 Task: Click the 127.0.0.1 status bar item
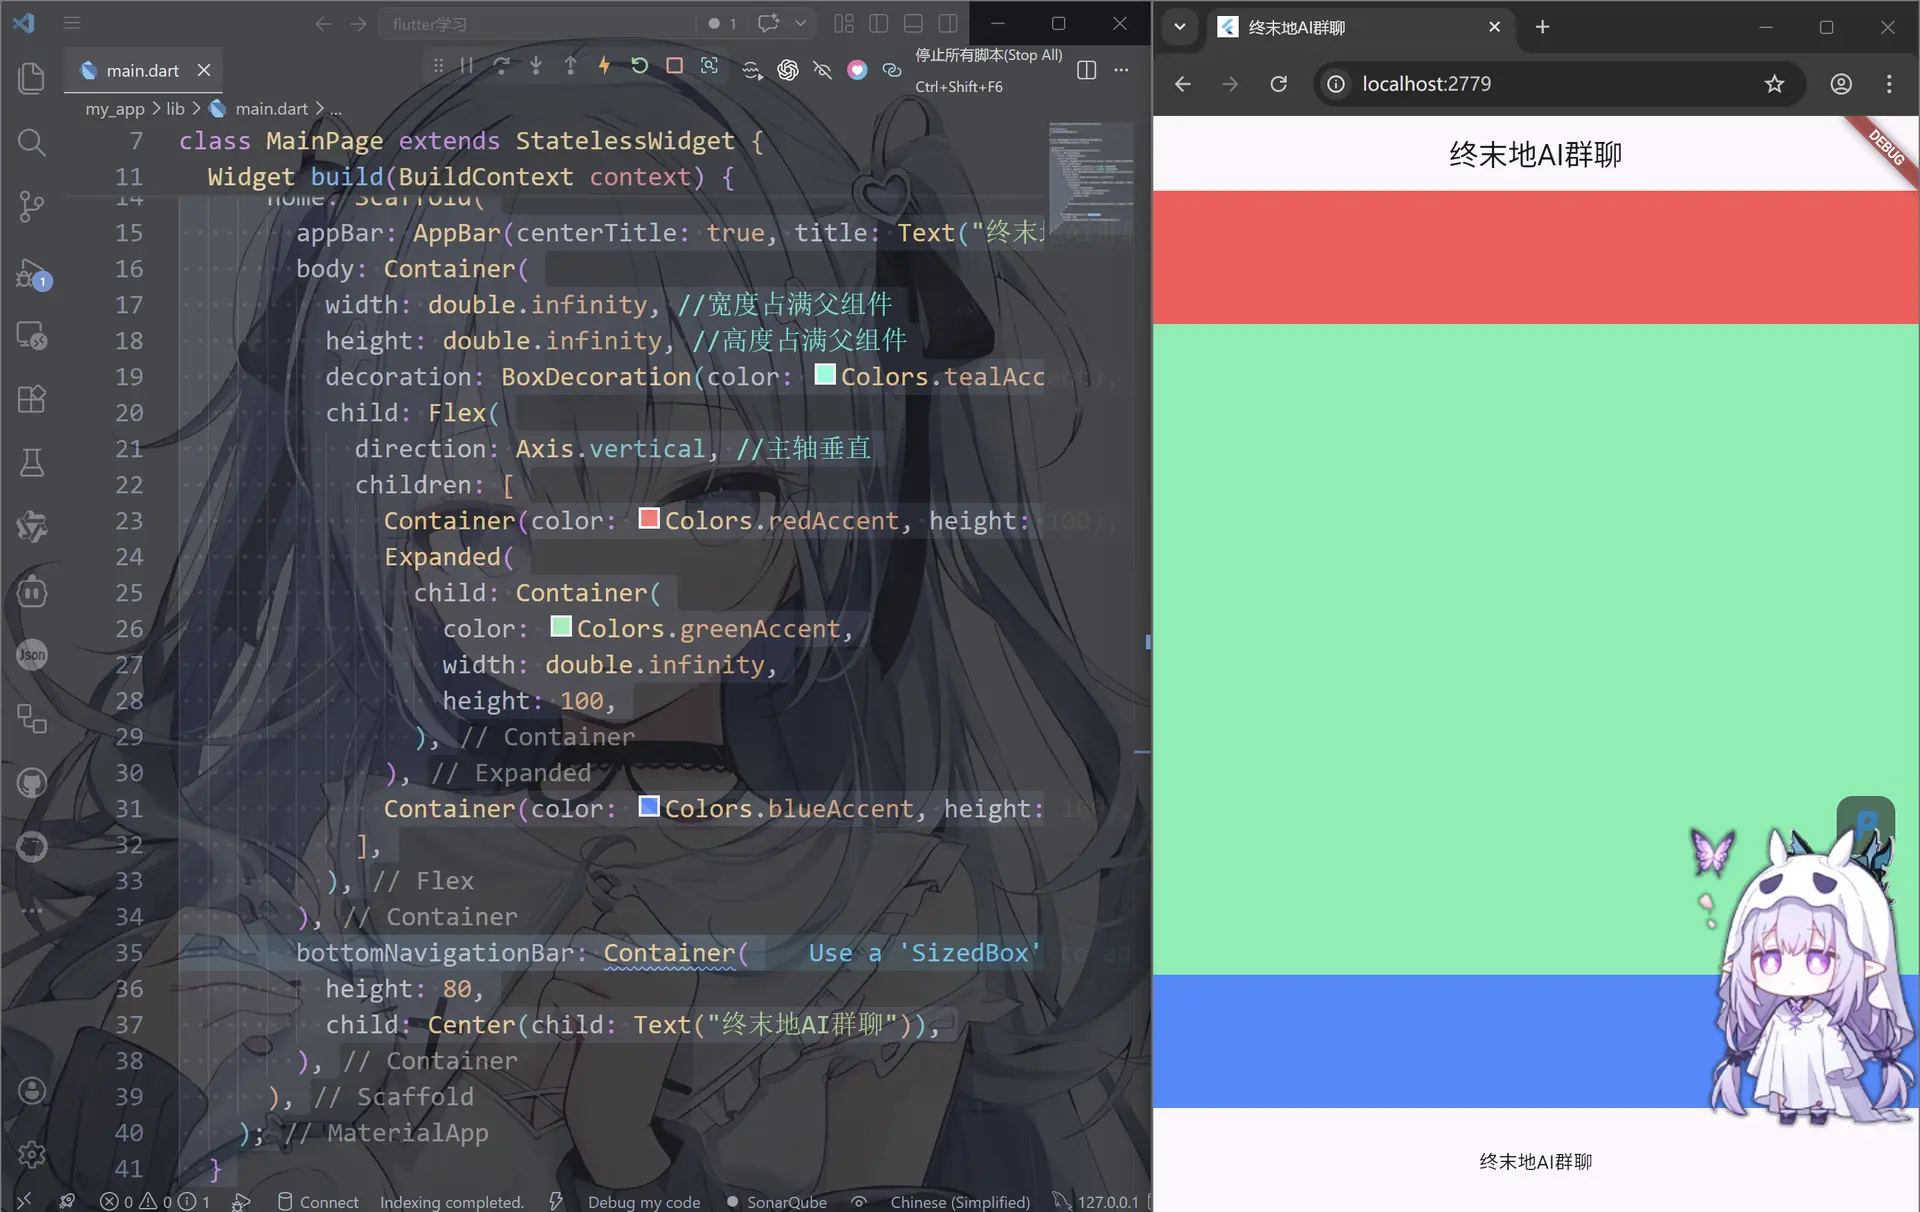1097,1201
